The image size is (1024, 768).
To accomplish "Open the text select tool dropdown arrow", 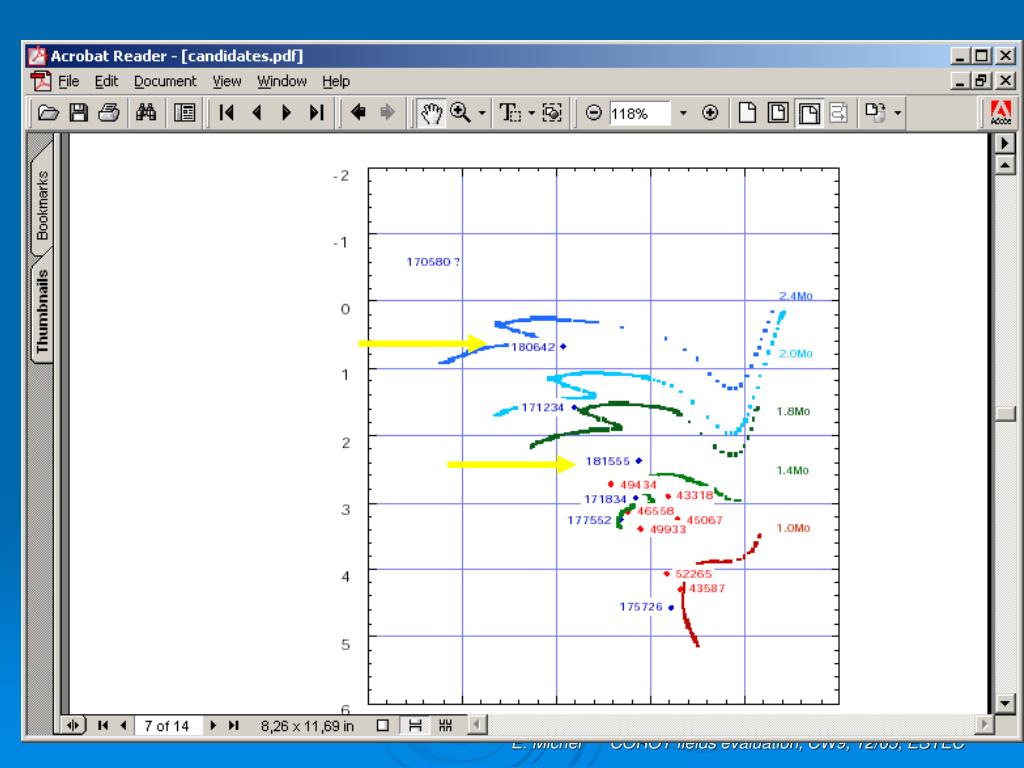I will (531, 113).
